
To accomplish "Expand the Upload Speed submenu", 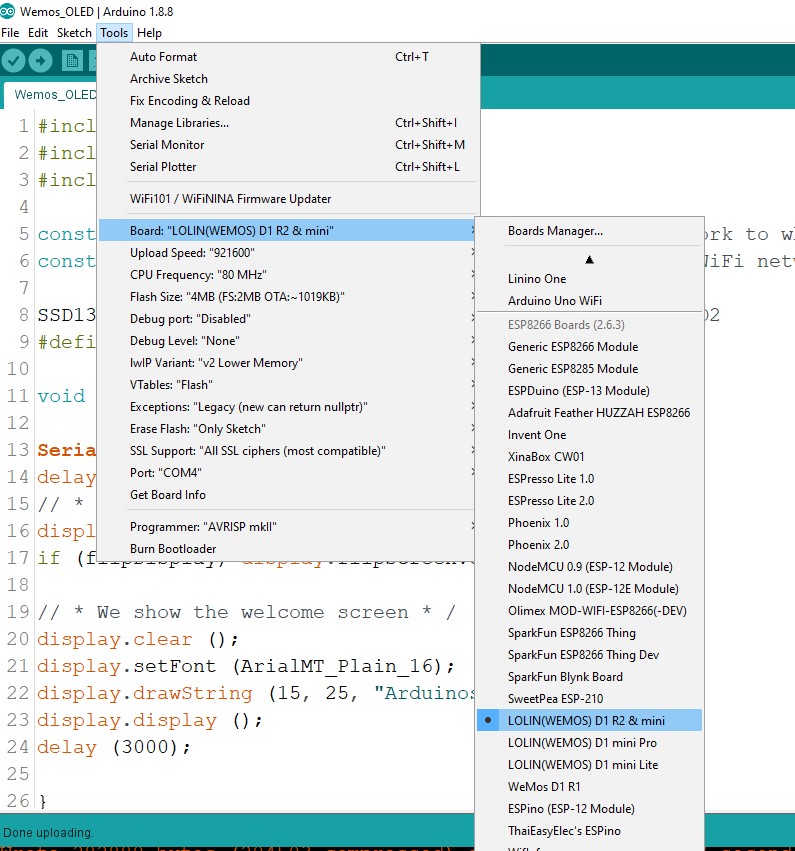I will pyautogui.click(x=288, y=253).
